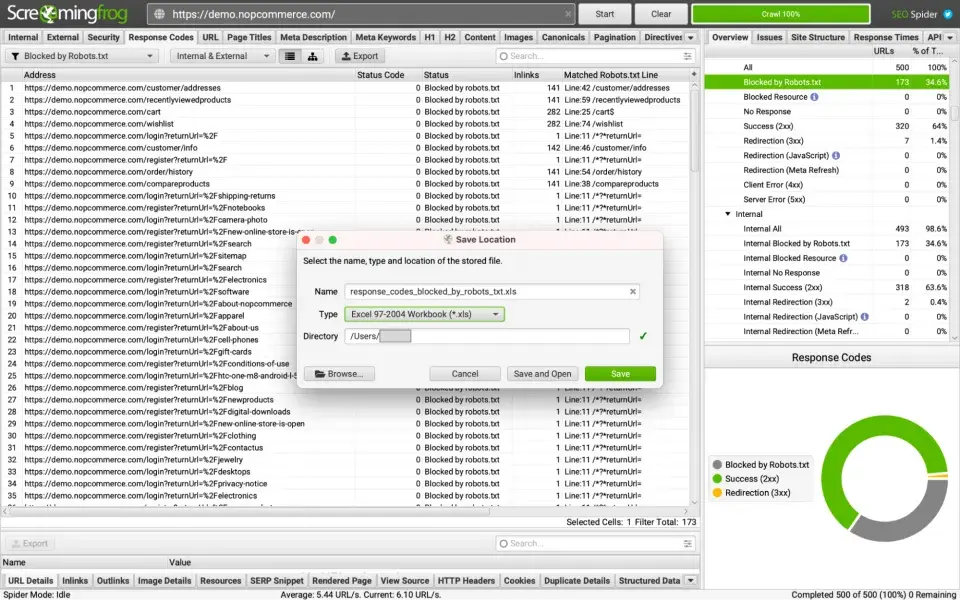Go to the Canonicals tab
This screenshot has width=960, height=600.
tap(563, 37)
